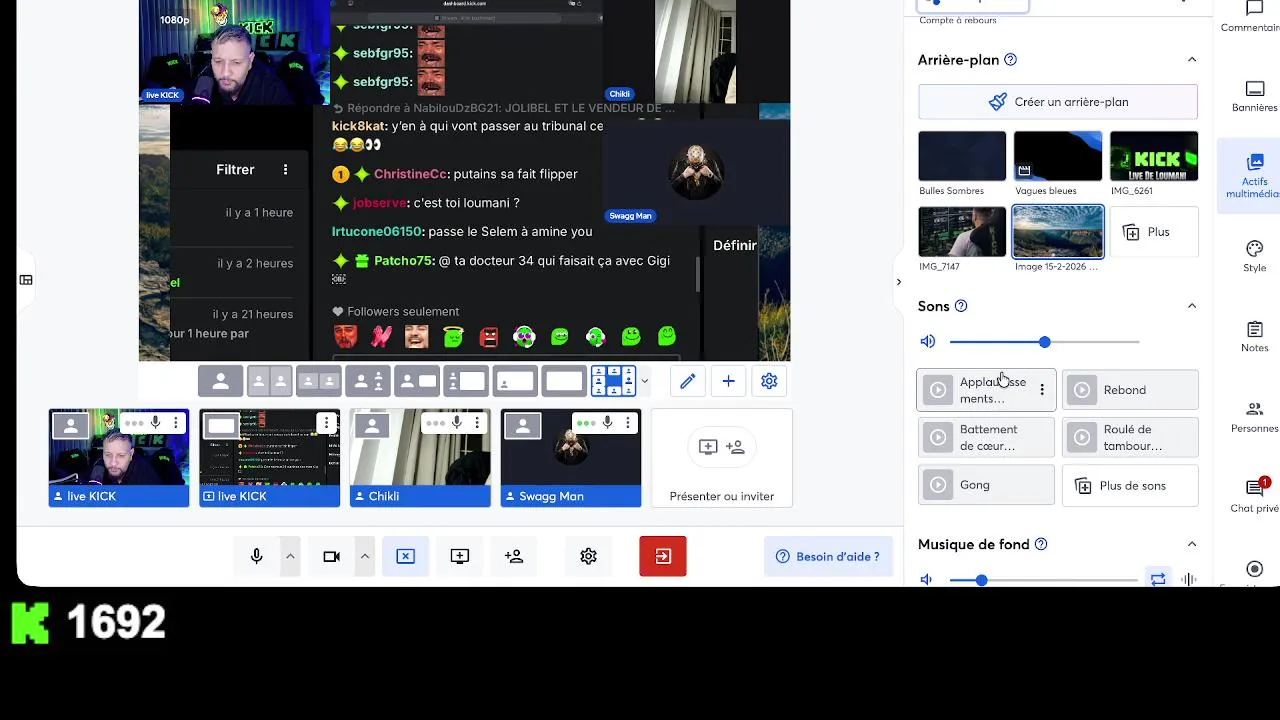This screenshot has height=720, width=1280.
Task: Collapse right panel with small arrow
Action: pyautogui.click(x=898, y=282)
